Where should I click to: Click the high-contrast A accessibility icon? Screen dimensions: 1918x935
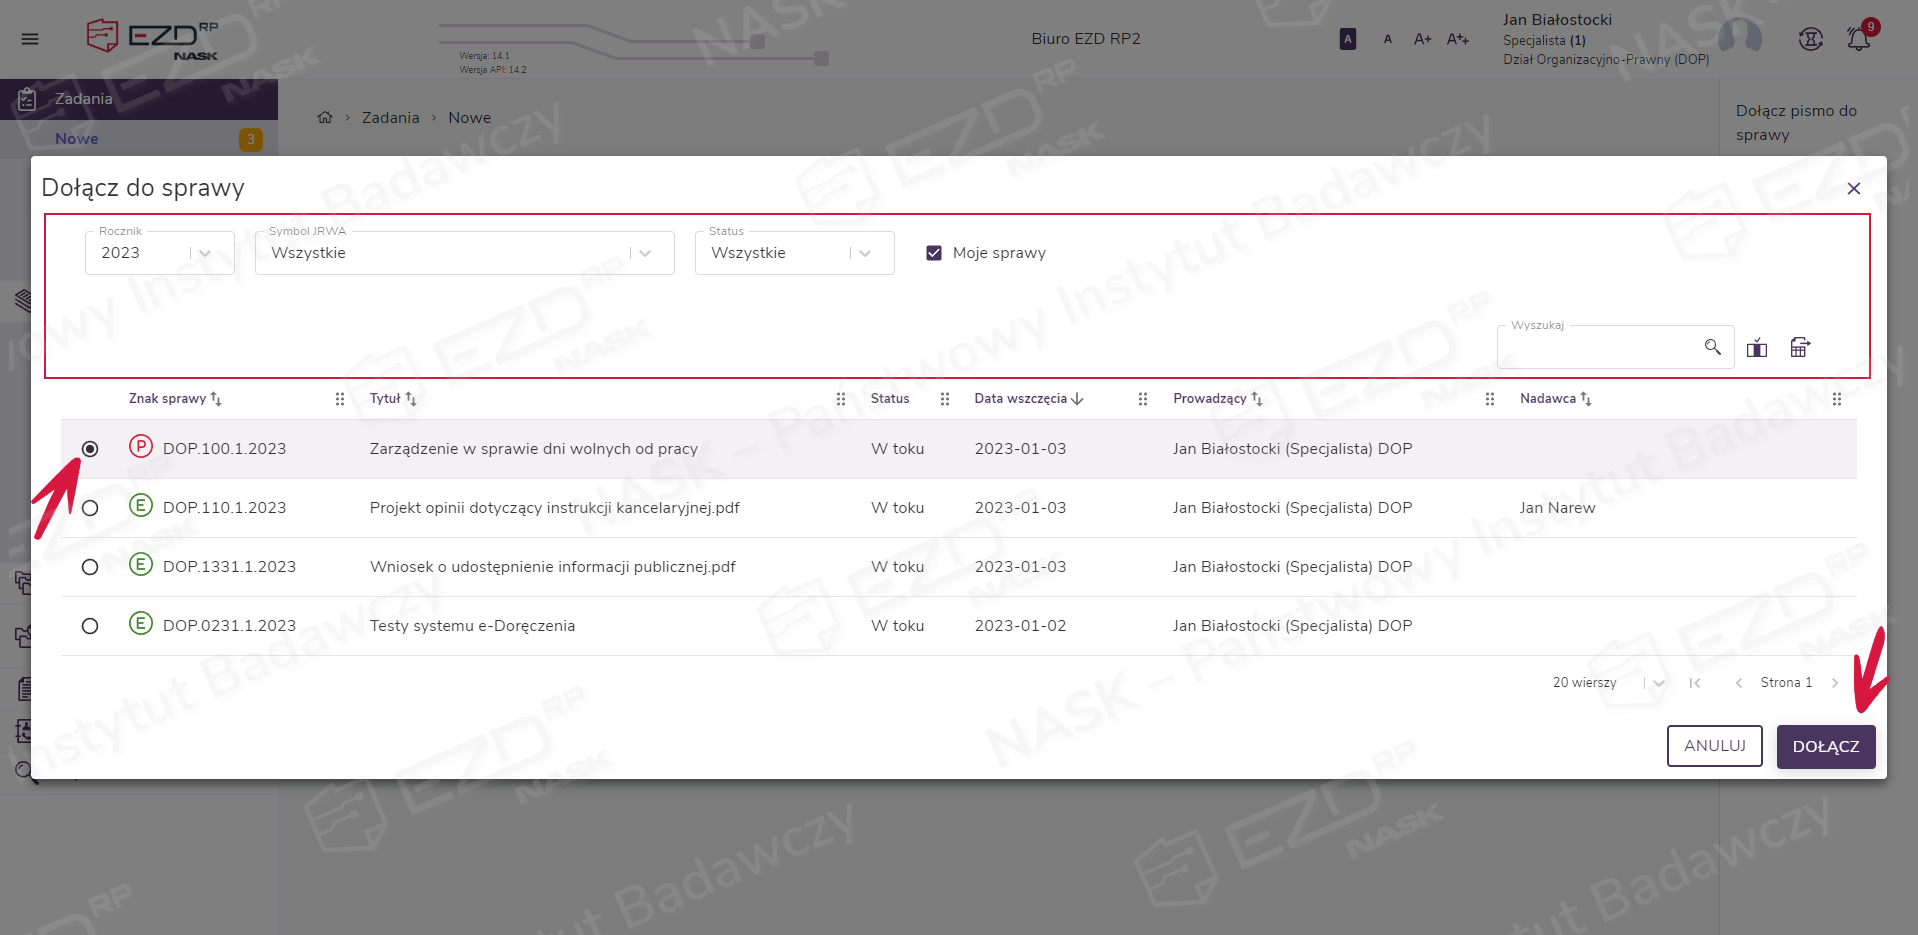tap(1347, 39)
